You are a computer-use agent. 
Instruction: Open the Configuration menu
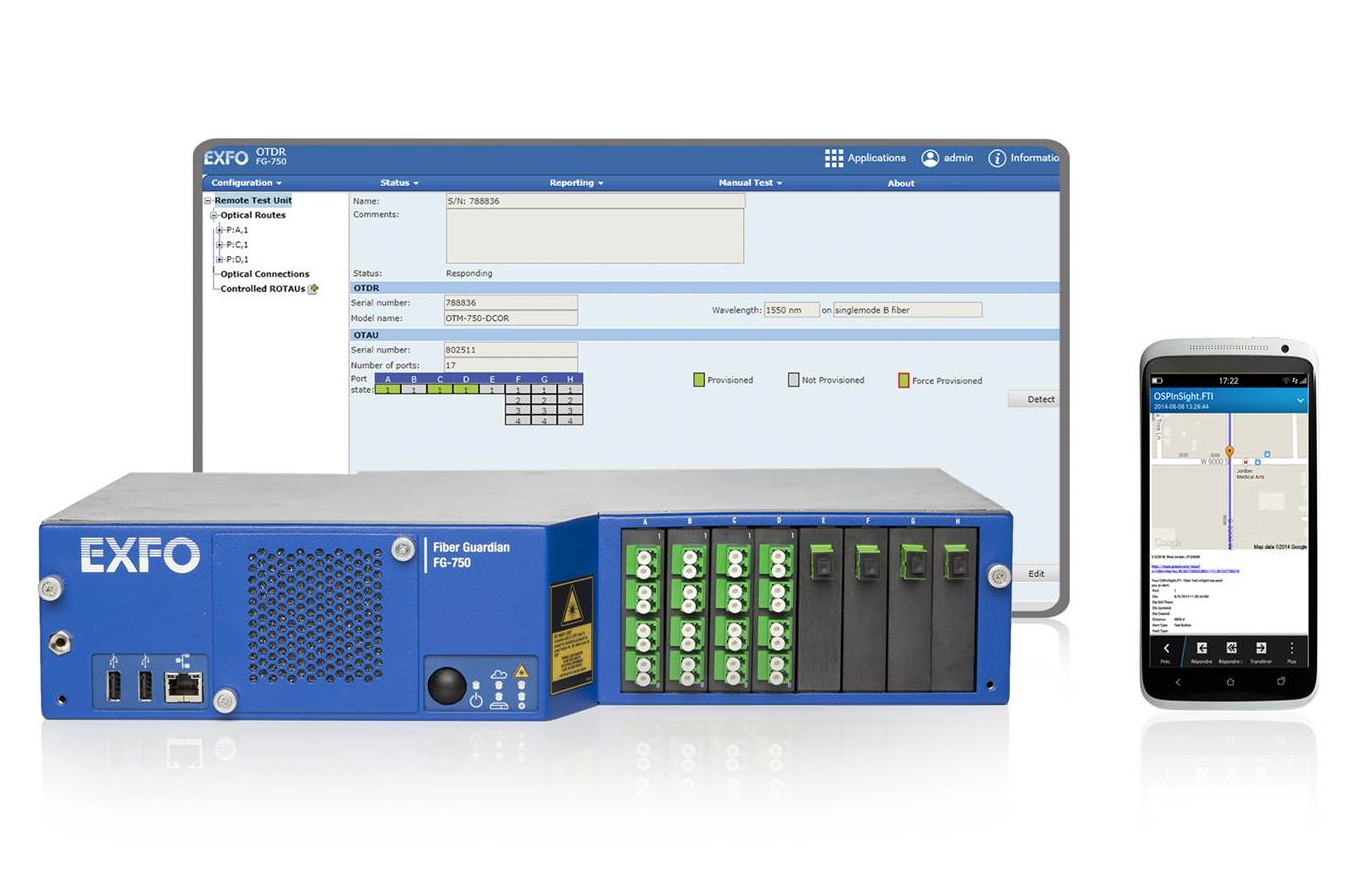(246, 183)
